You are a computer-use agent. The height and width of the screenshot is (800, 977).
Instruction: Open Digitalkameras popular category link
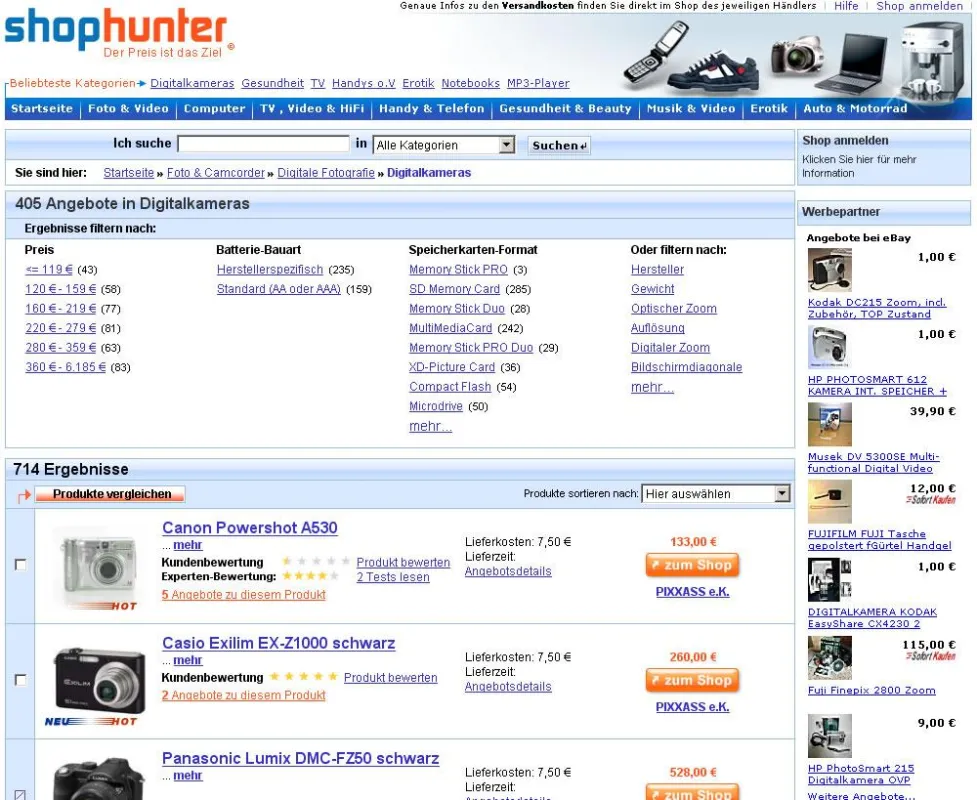(192, 83)
